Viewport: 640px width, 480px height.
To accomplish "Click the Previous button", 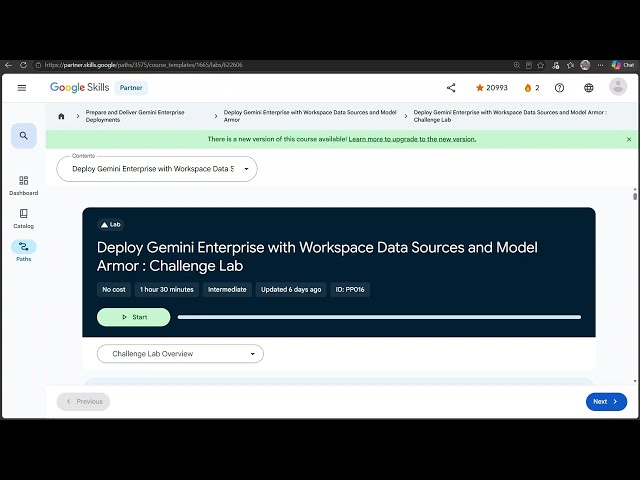I will coord(83,402).
